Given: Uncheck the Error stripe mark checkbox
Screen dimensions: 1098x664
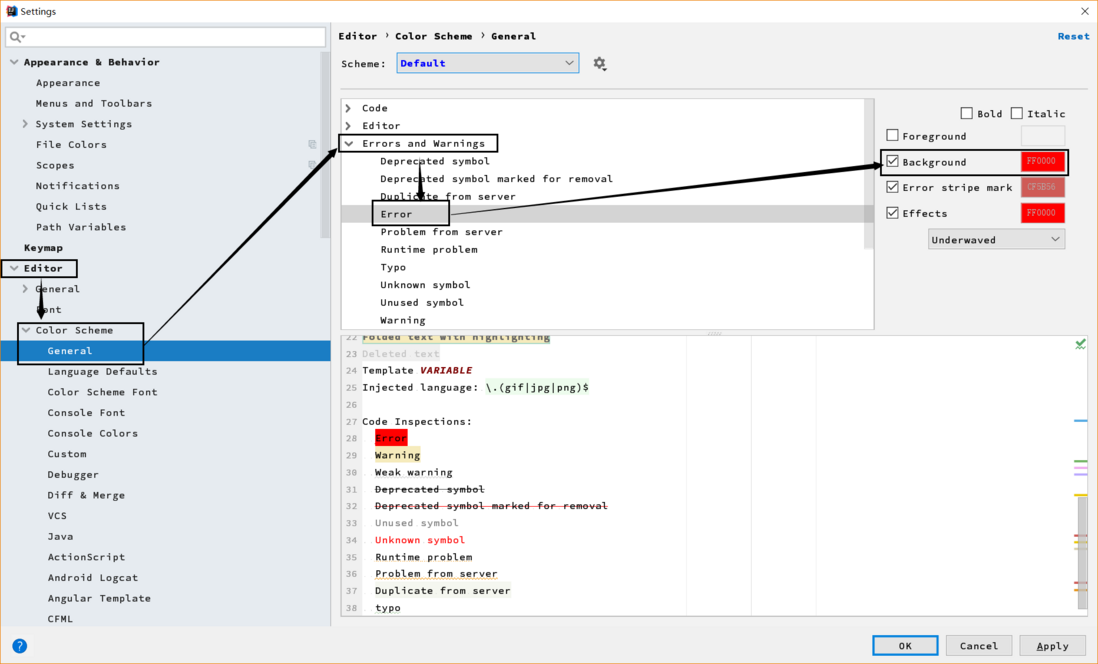Looking at the screenshot, I should pyautogui.click(x=892, y=187).
